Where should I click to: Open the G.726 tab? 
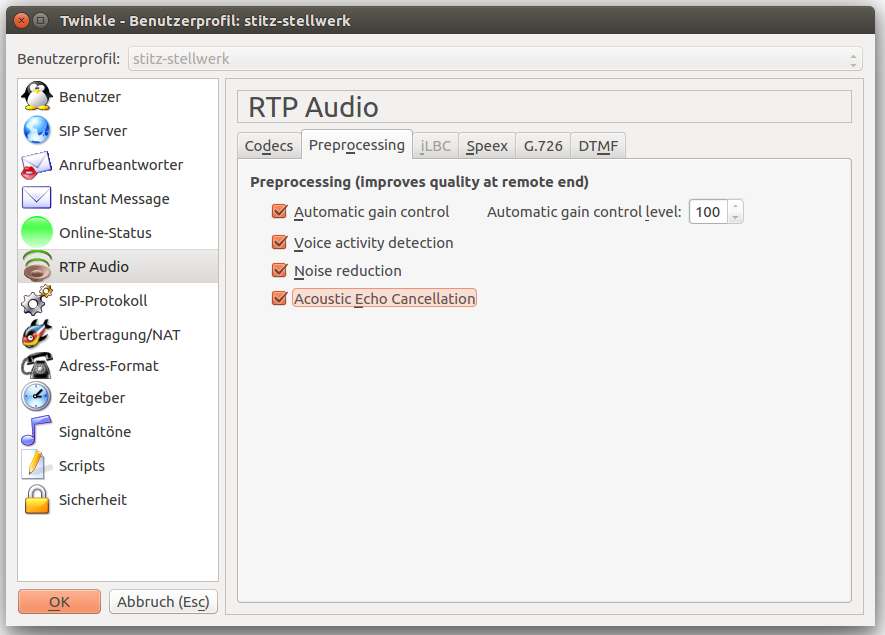click(x=543, y=146)
